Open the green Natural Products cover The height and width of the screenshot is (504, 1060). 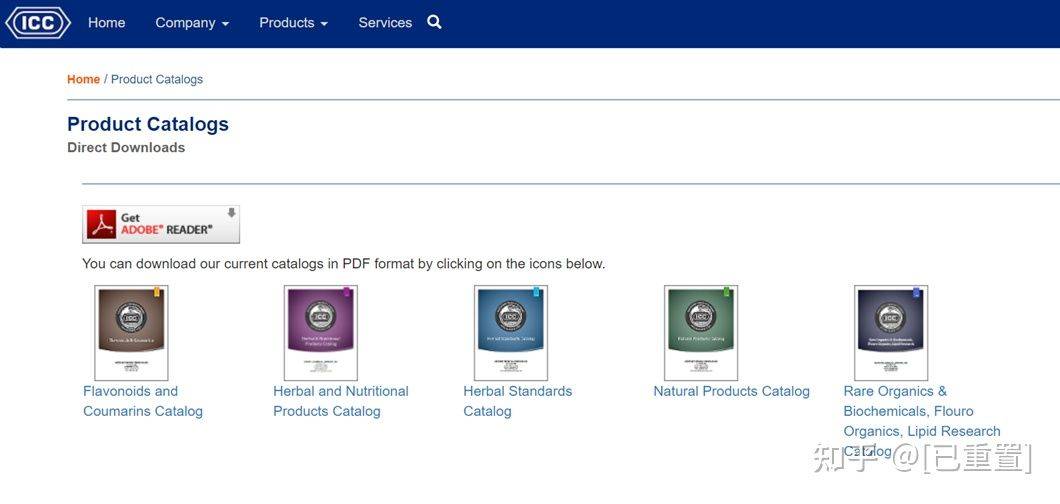[701, 333]
